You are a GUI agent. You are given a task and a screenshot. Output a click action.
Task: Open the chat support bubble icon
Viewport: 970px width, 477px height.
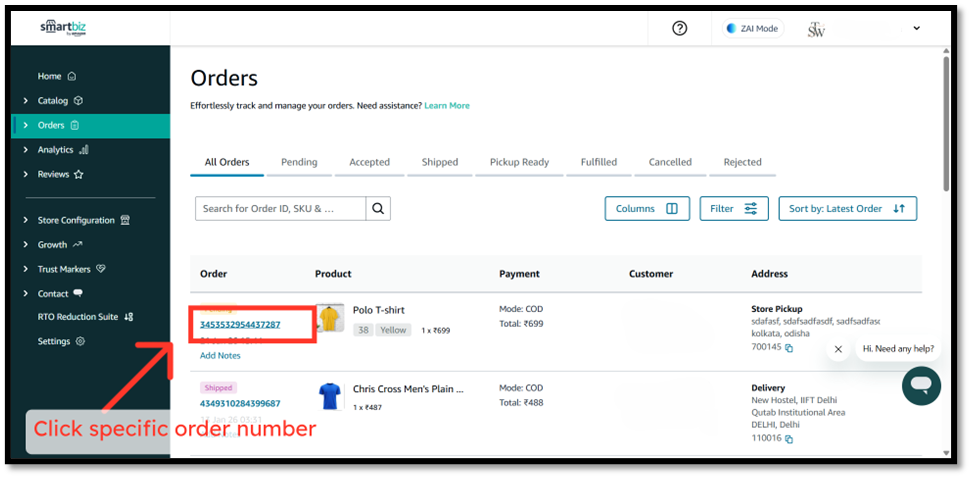pos(920,385)
